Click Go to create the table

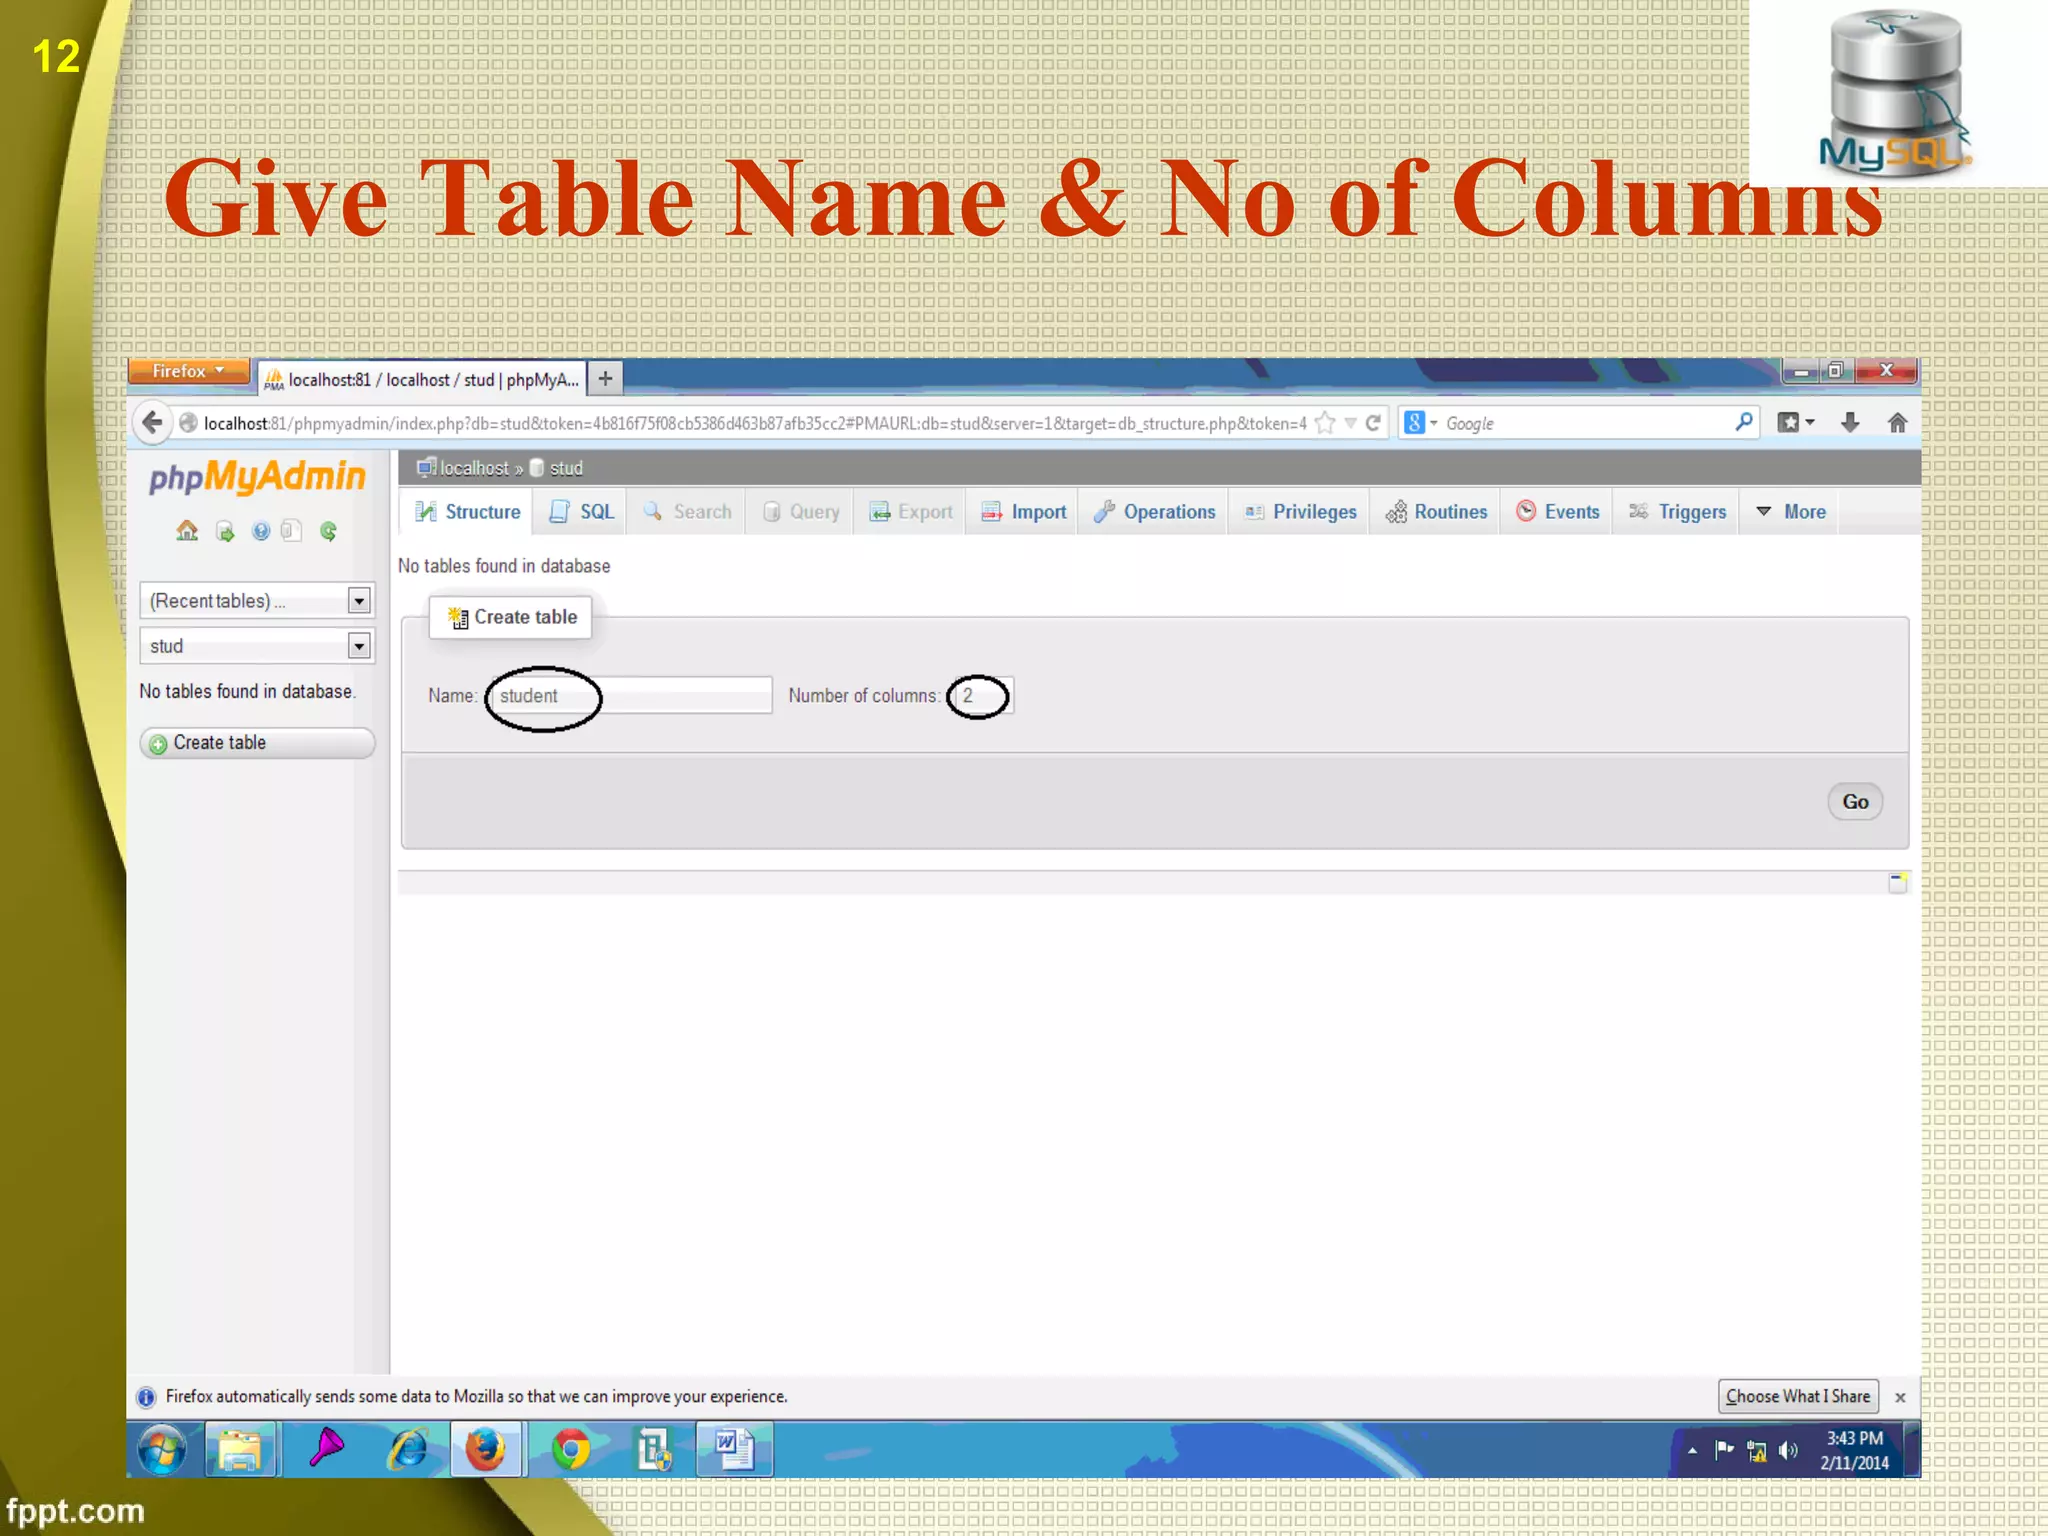pyautogui.click(x=1855, y=802)
